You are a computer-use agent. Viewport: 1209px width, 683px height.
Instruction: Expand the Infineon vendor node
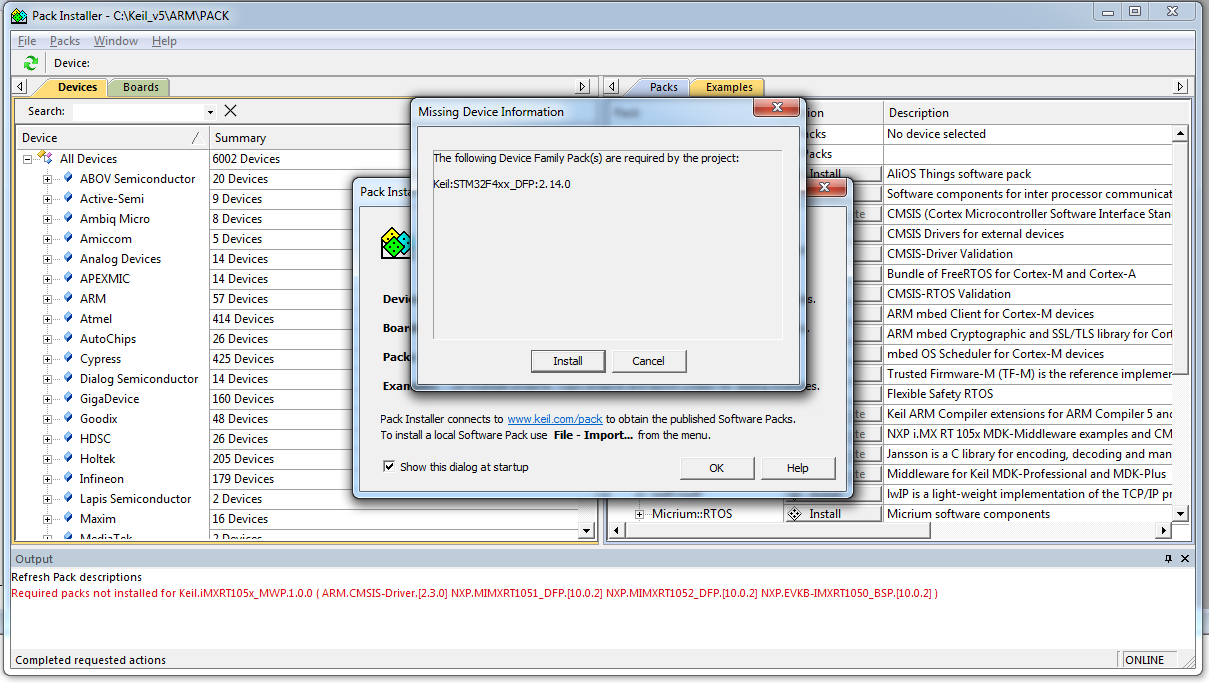click(47, 479)
